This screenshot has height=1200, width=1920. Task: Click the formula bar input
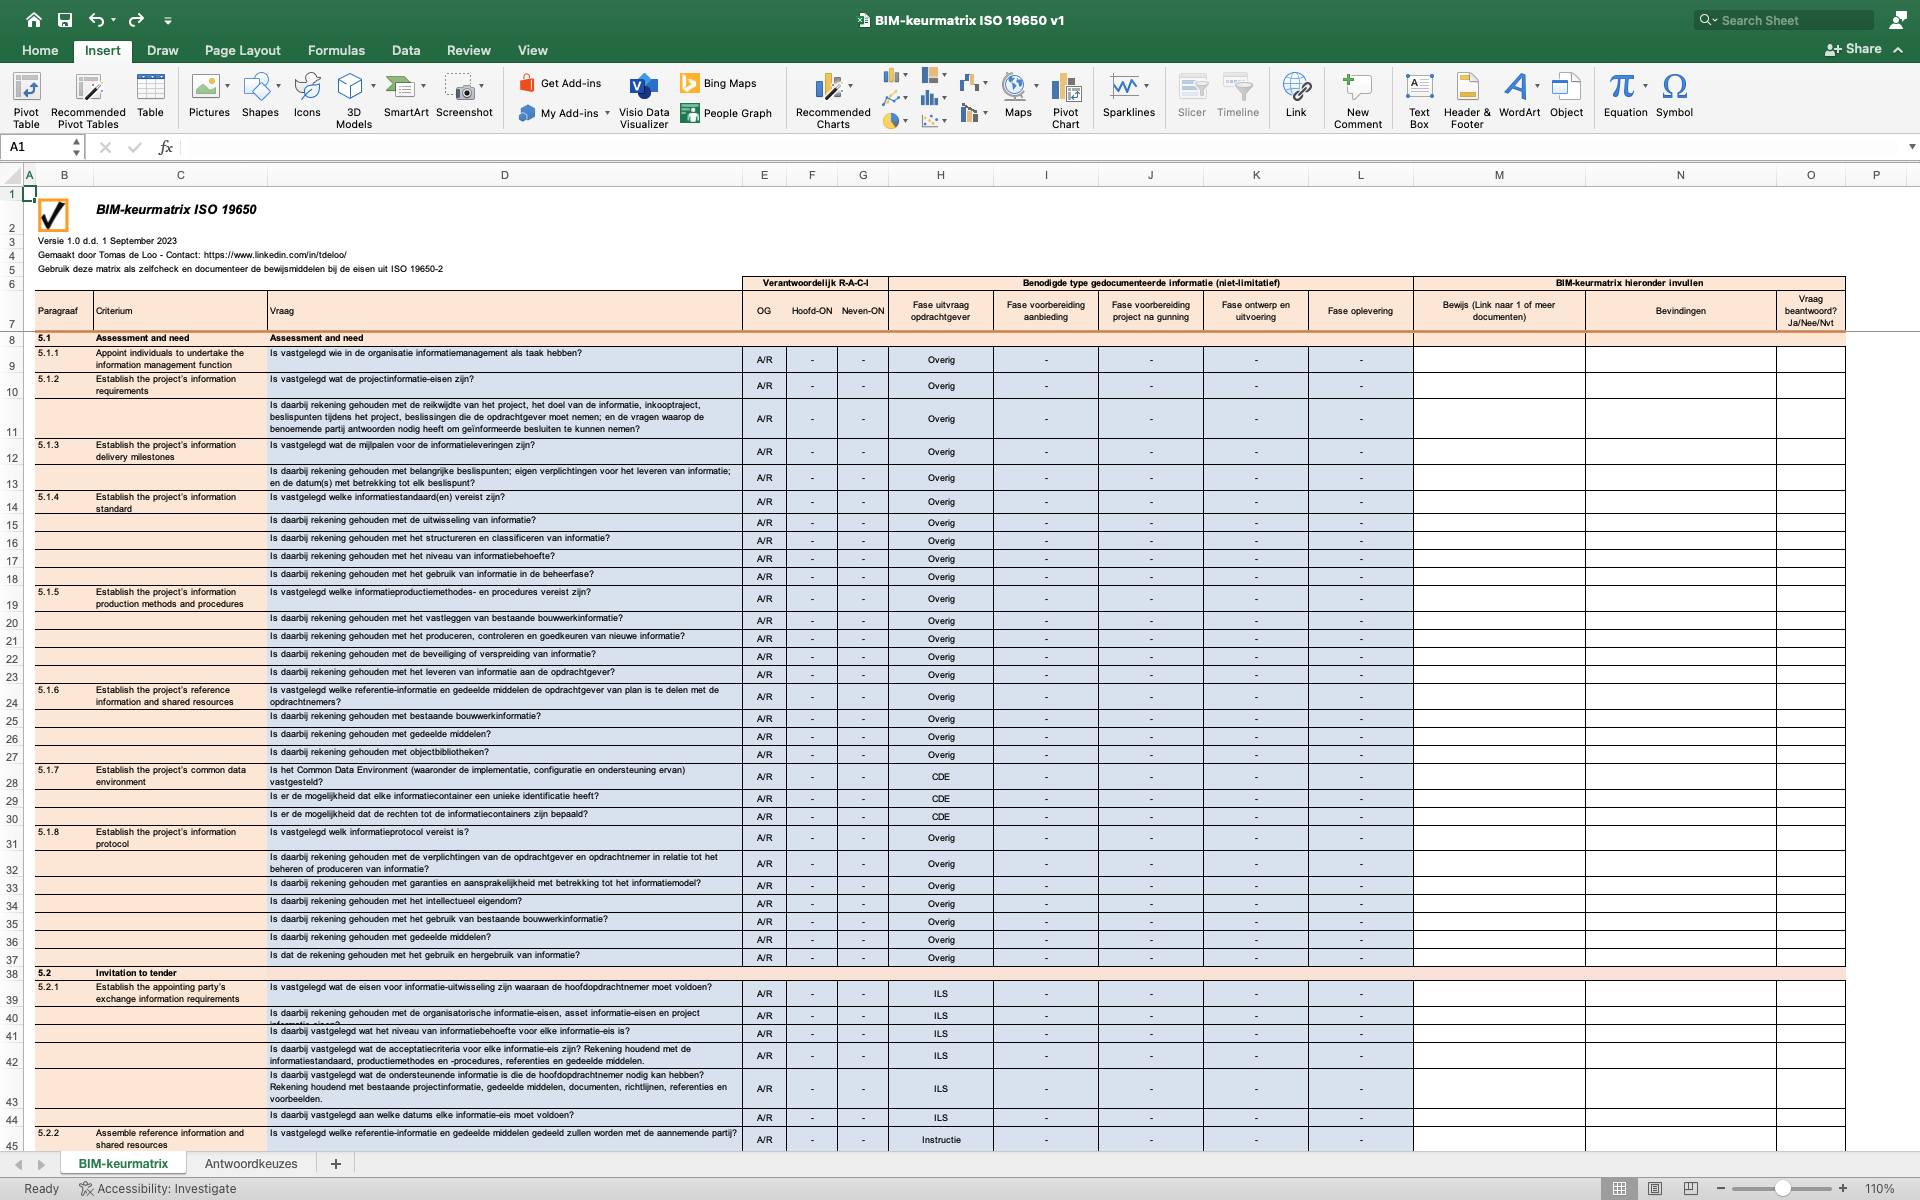1040,147
